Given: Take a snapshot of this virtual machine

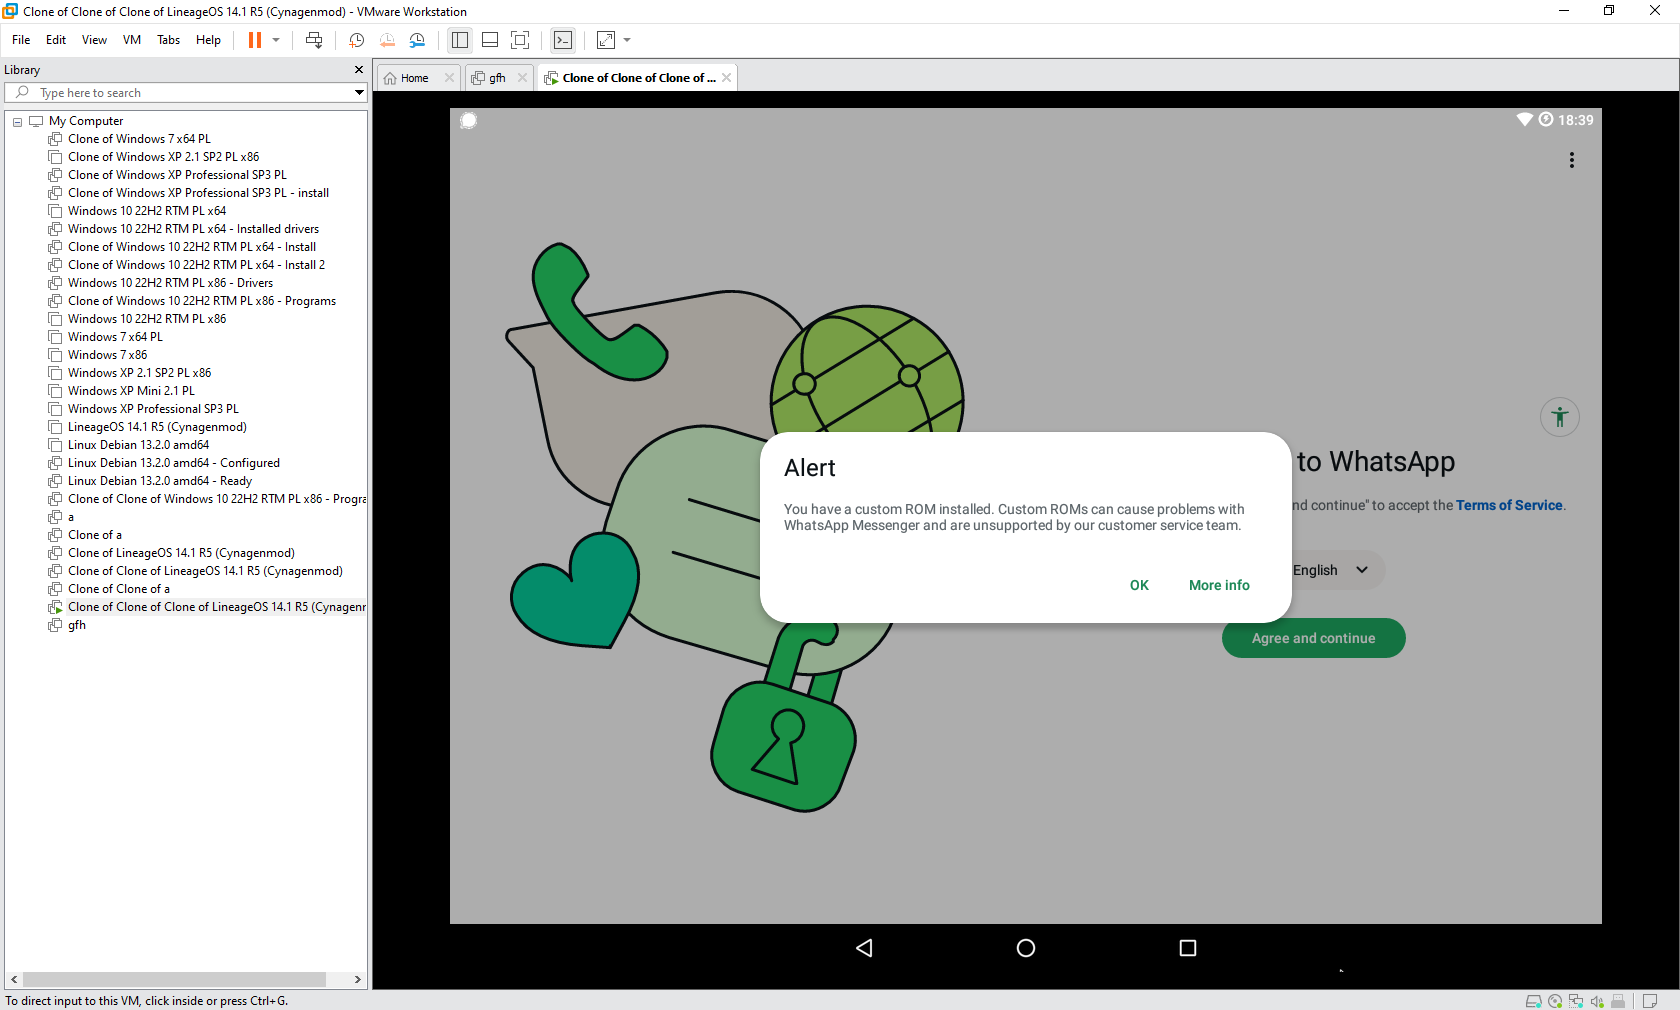Looking at the screenshot, I should (356, 40).
